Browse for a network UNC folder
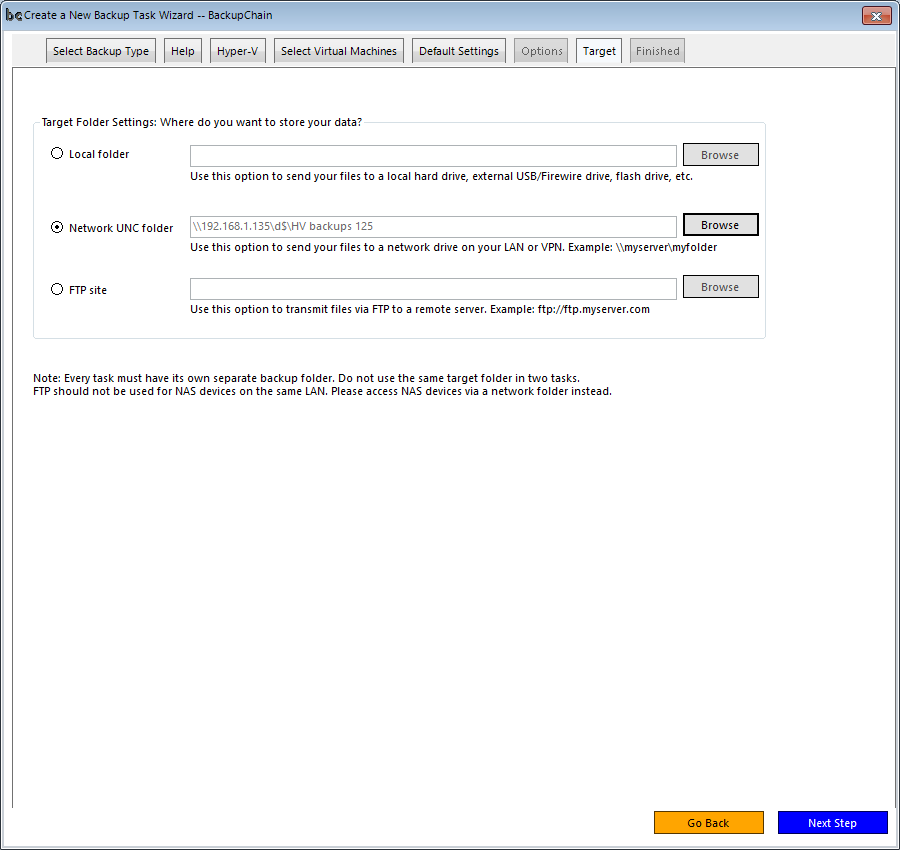Image resolution: width=900 pixels, height=850 pixels. (x=720, y=225)
